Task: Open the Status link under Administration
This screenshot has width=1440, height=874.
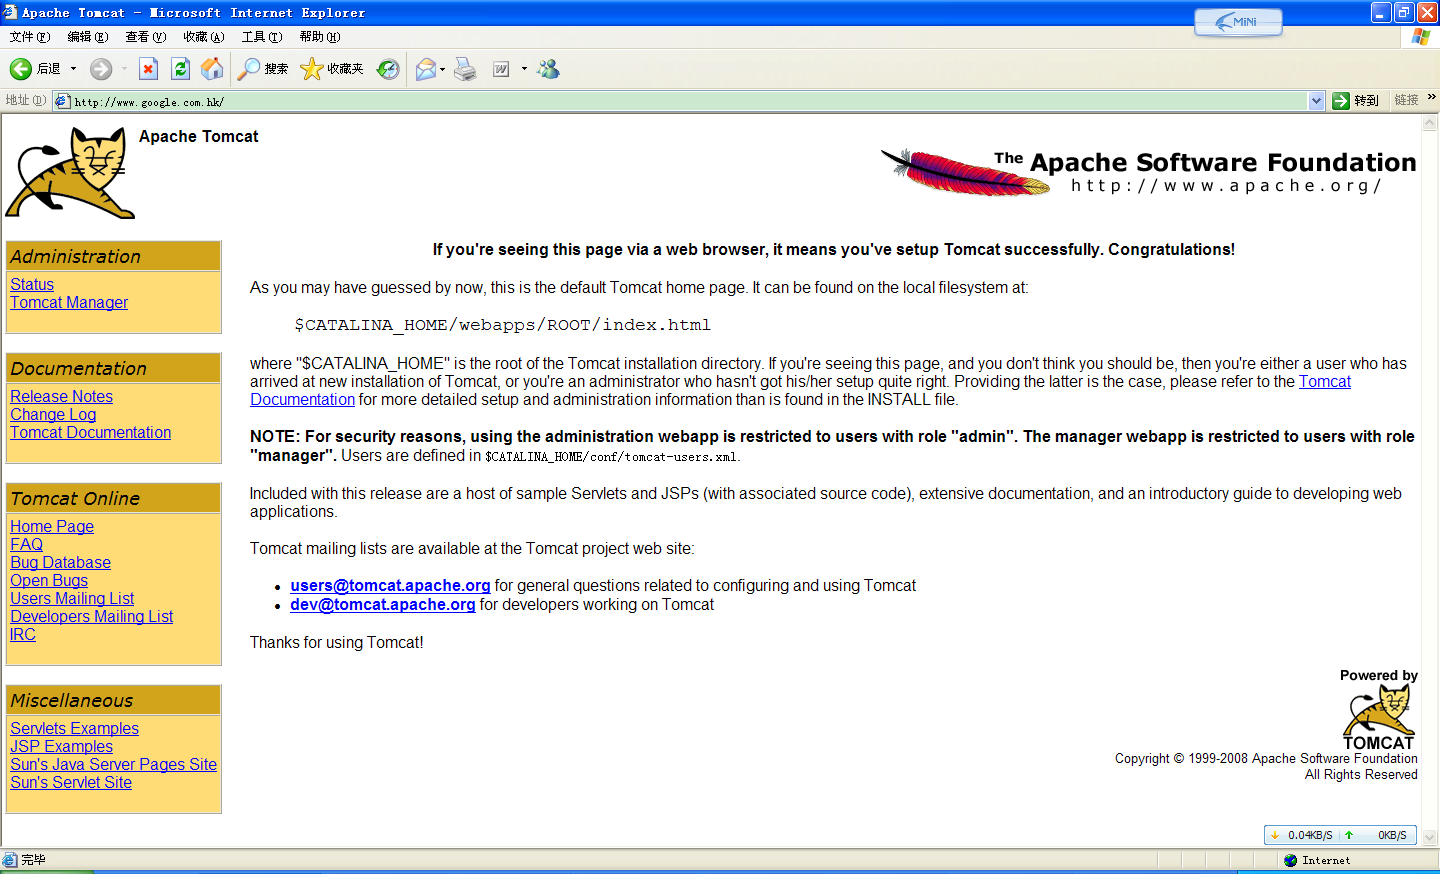Action: pyautogui.click(x=32, y=285)
